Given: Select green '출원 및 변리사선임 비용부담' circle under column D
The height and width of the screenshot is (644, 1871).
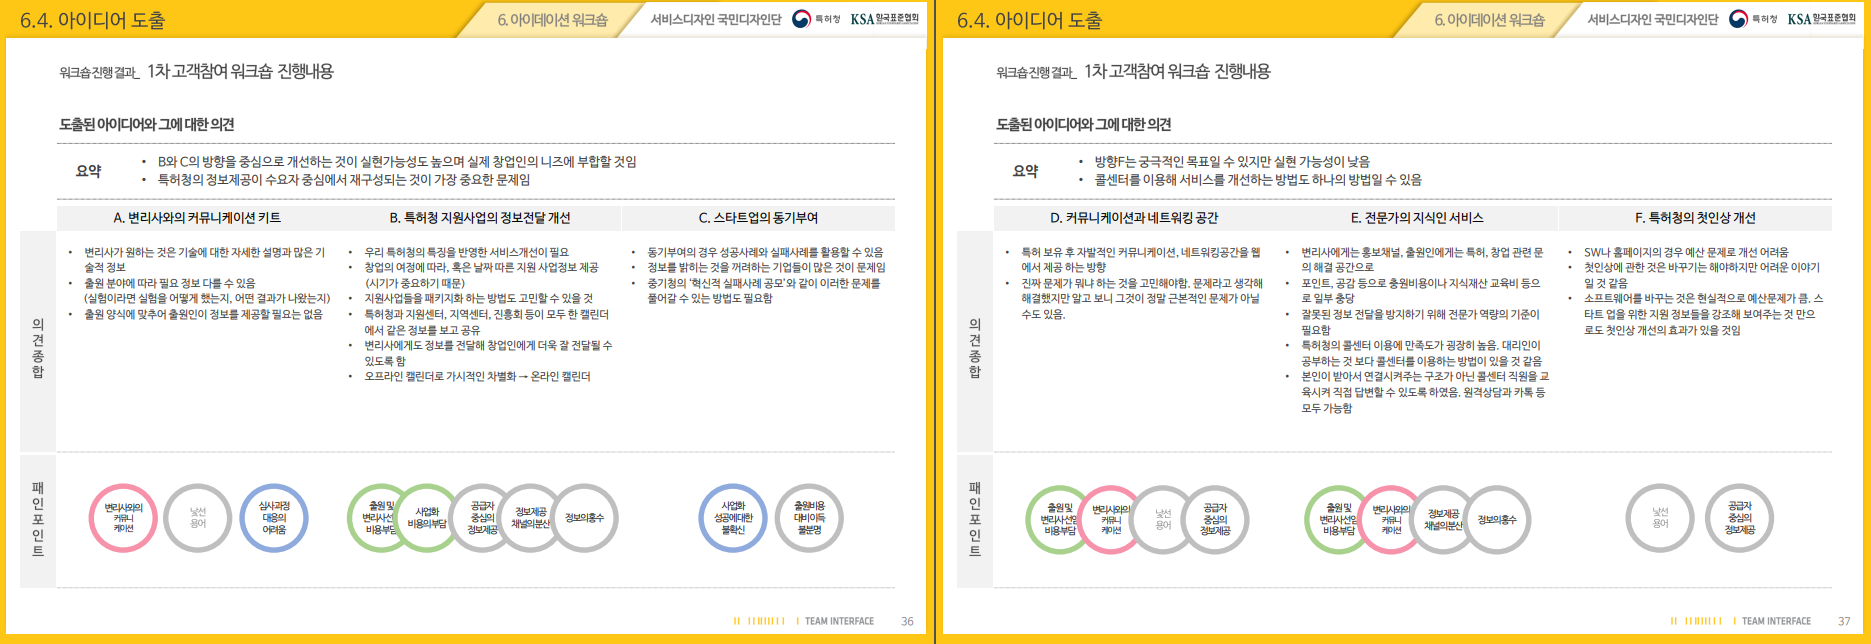Looking at the screenshot, I should pyautogui.click(x=1058, y=519).
